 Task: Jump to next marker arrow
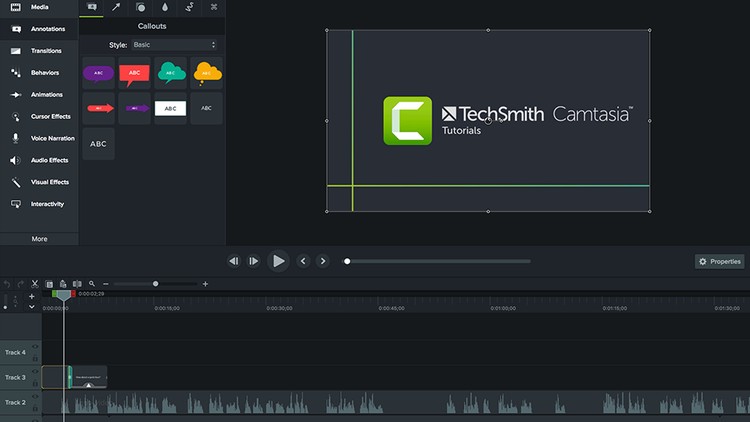tap(323, 261)
